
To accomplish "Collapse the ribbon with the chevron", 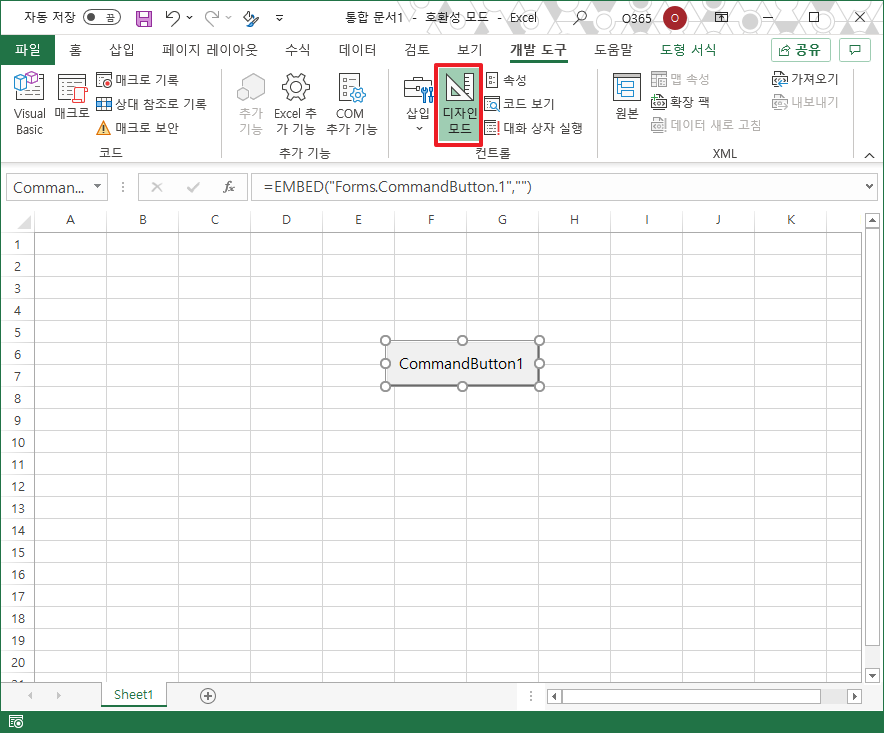I will click(x=869, y=155).
